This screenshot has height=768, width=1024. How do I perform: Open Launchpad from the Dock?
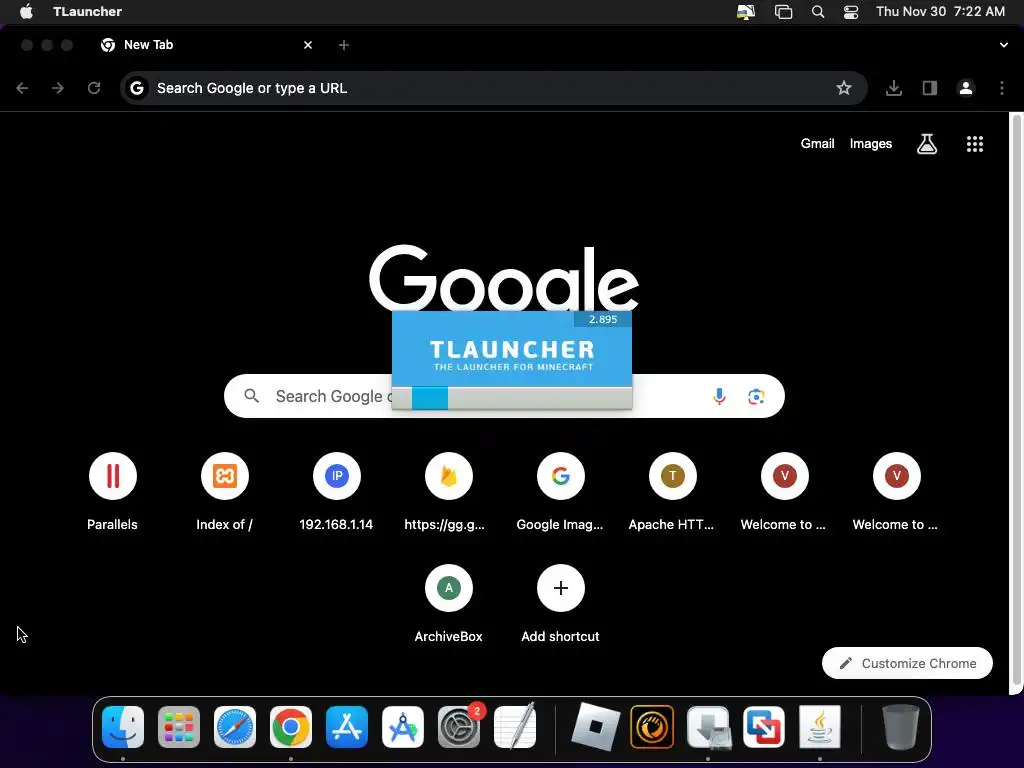coord(179,727)
